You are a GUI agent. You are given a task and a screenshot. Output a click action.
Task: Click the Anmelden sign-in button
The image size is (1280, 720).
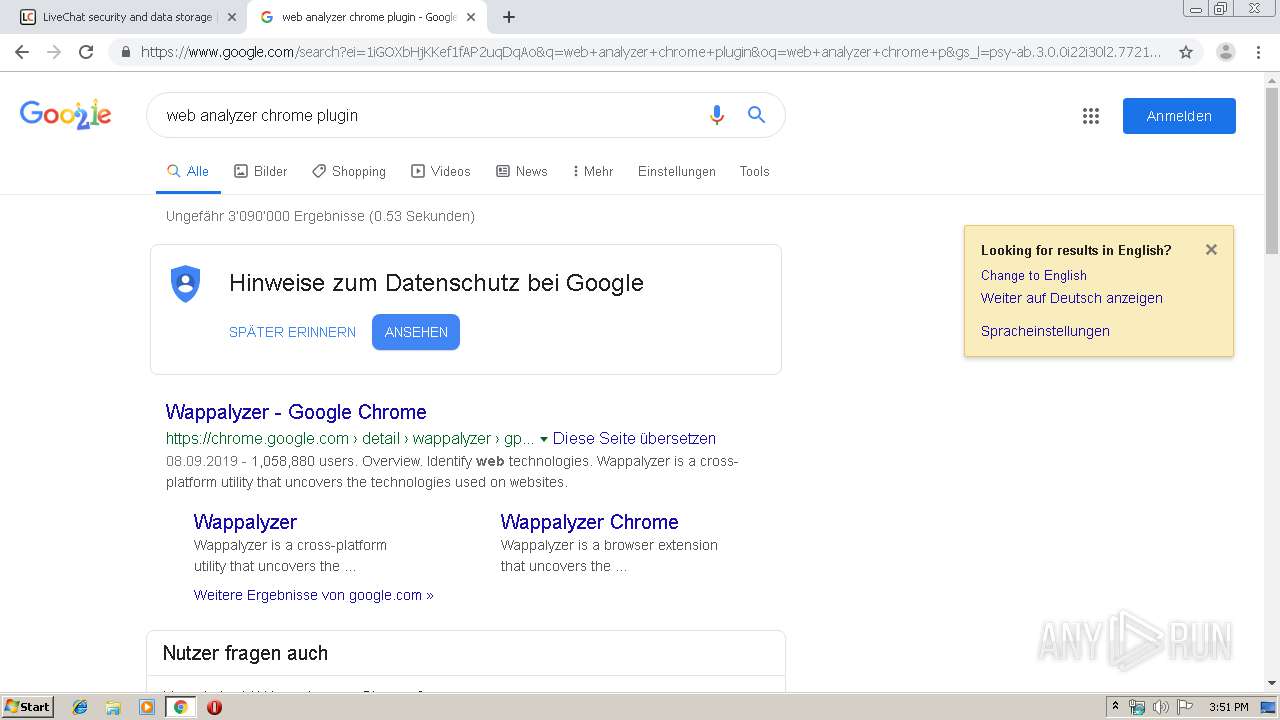click(x=1179, y=116)
